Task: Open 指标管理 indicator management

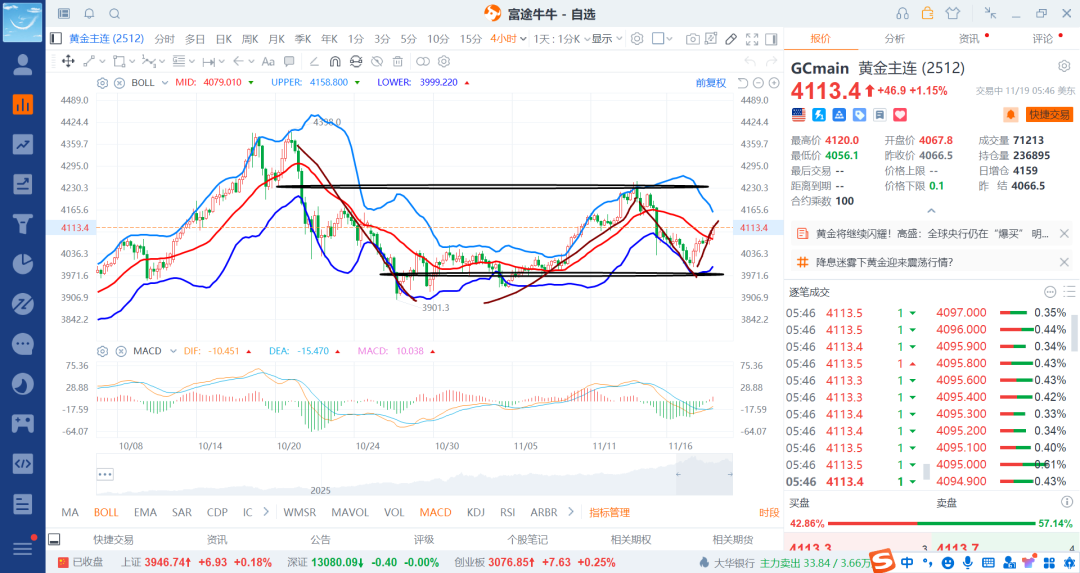Action: click(610, 512)
